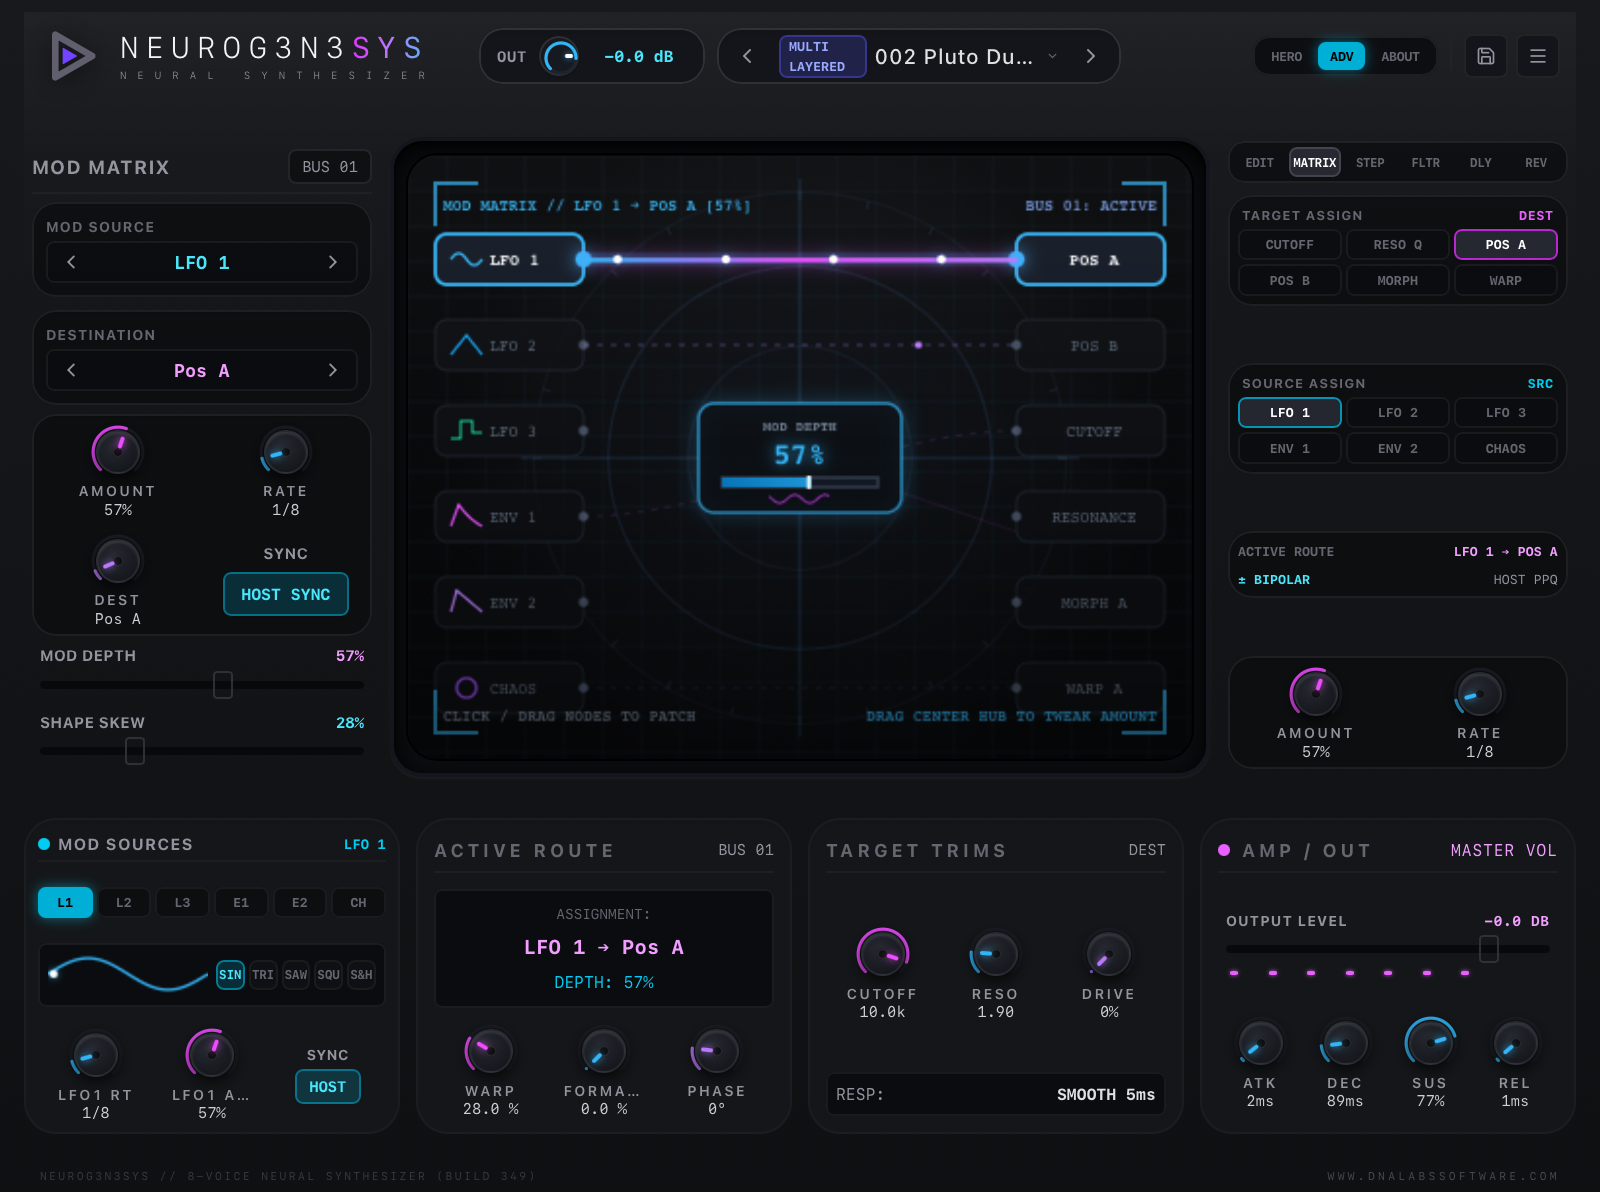
Task: Click the DRIVE knob in Target Trims
Action: 1108,954
